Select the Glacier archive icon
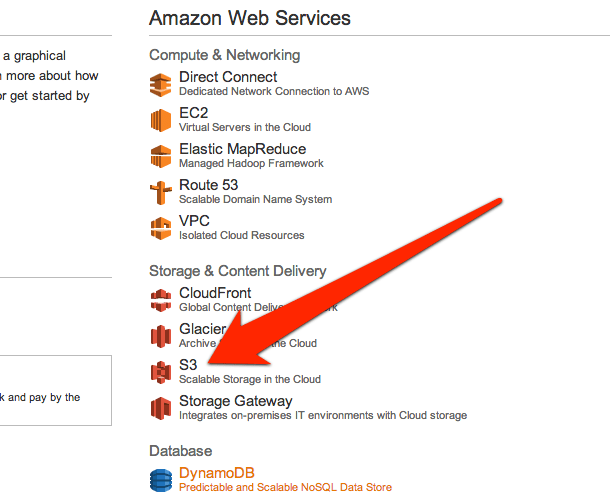The width and height of the screenshot is (610, 494). coord(161,336)
